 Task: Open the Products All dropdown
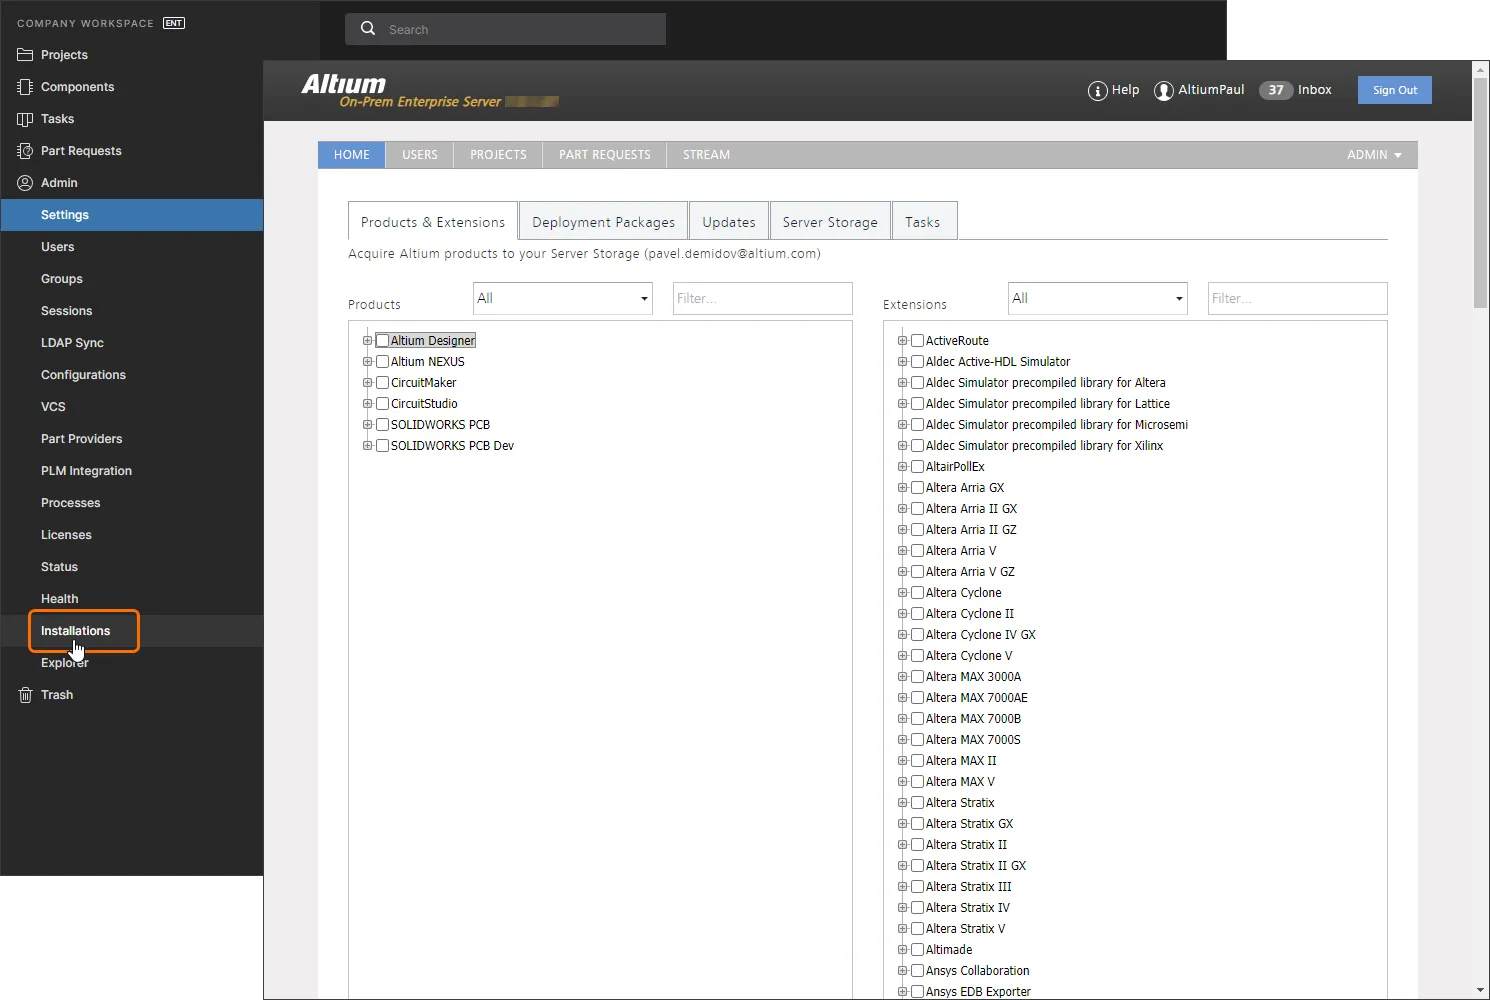pos(563,298)
